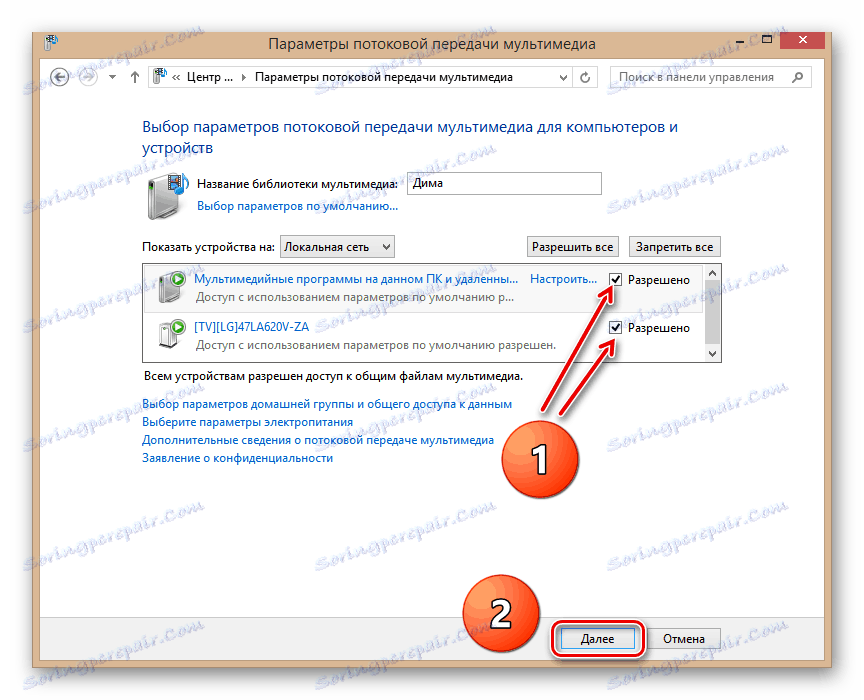Click the search field in control panel
Viewport: 864px width, 700px height.
[700, 76]
